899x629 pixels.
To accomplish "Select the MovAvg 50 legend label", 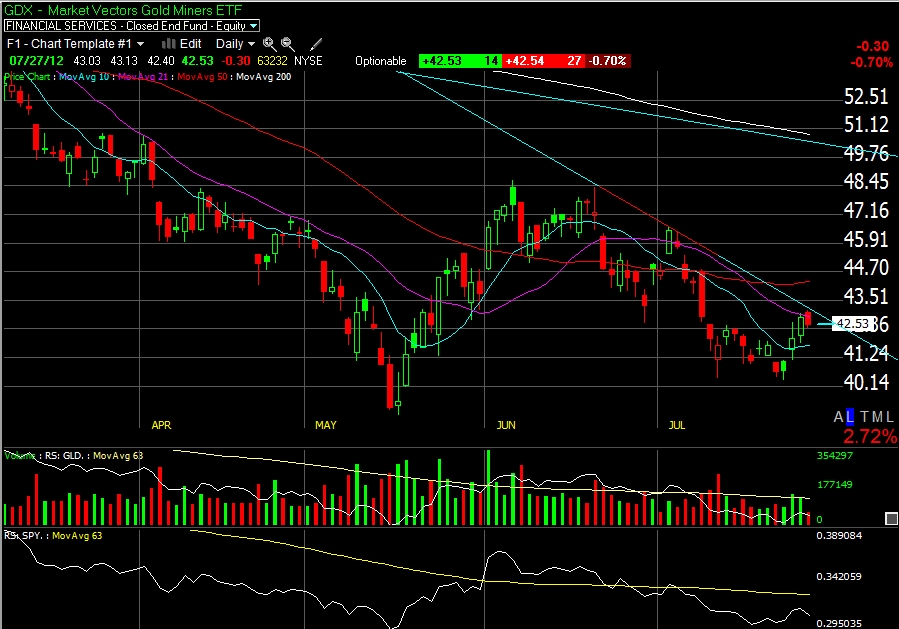I will (x=202, y=77).
